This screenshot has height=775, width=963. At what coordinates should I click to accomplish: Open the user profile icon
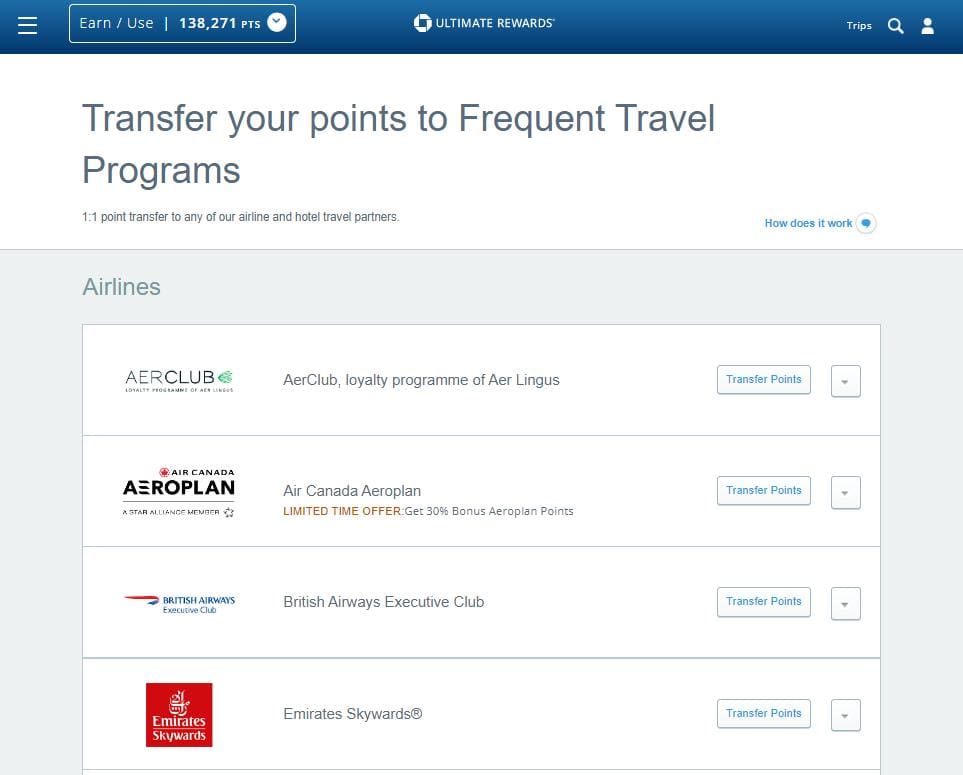point(928,26)
